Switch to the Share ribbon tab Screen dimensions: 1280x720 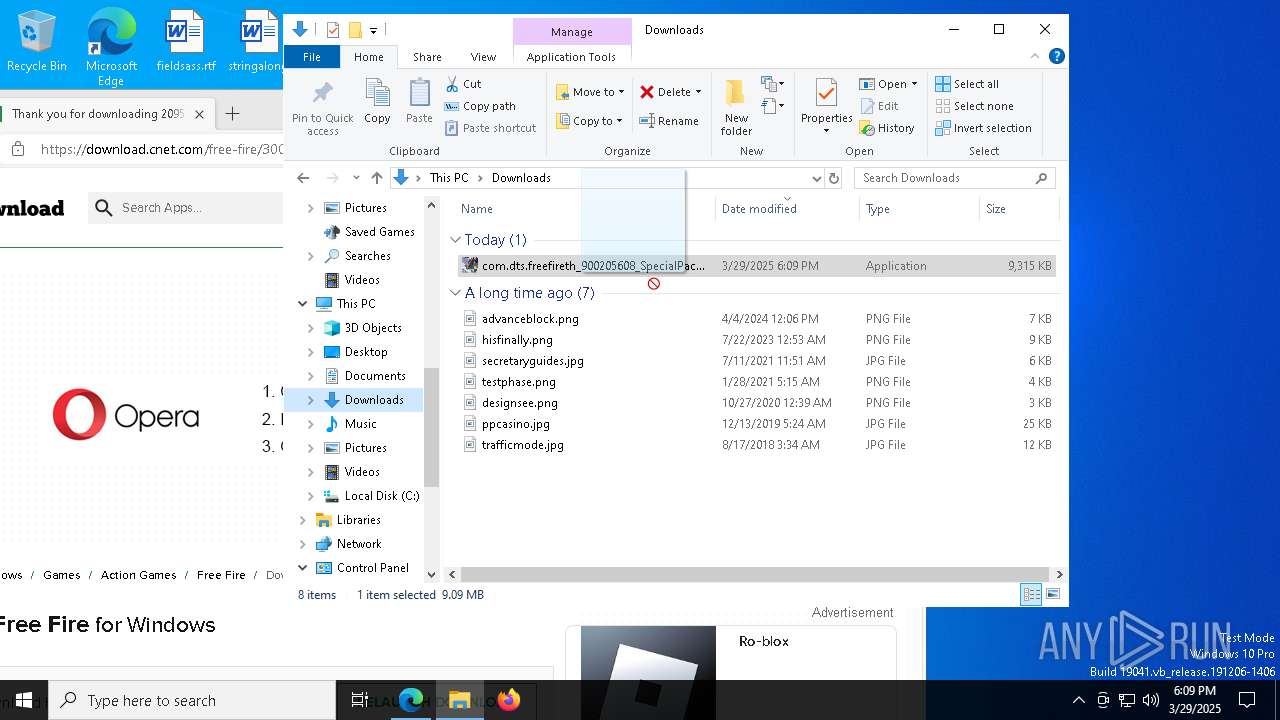pos(427,57)
